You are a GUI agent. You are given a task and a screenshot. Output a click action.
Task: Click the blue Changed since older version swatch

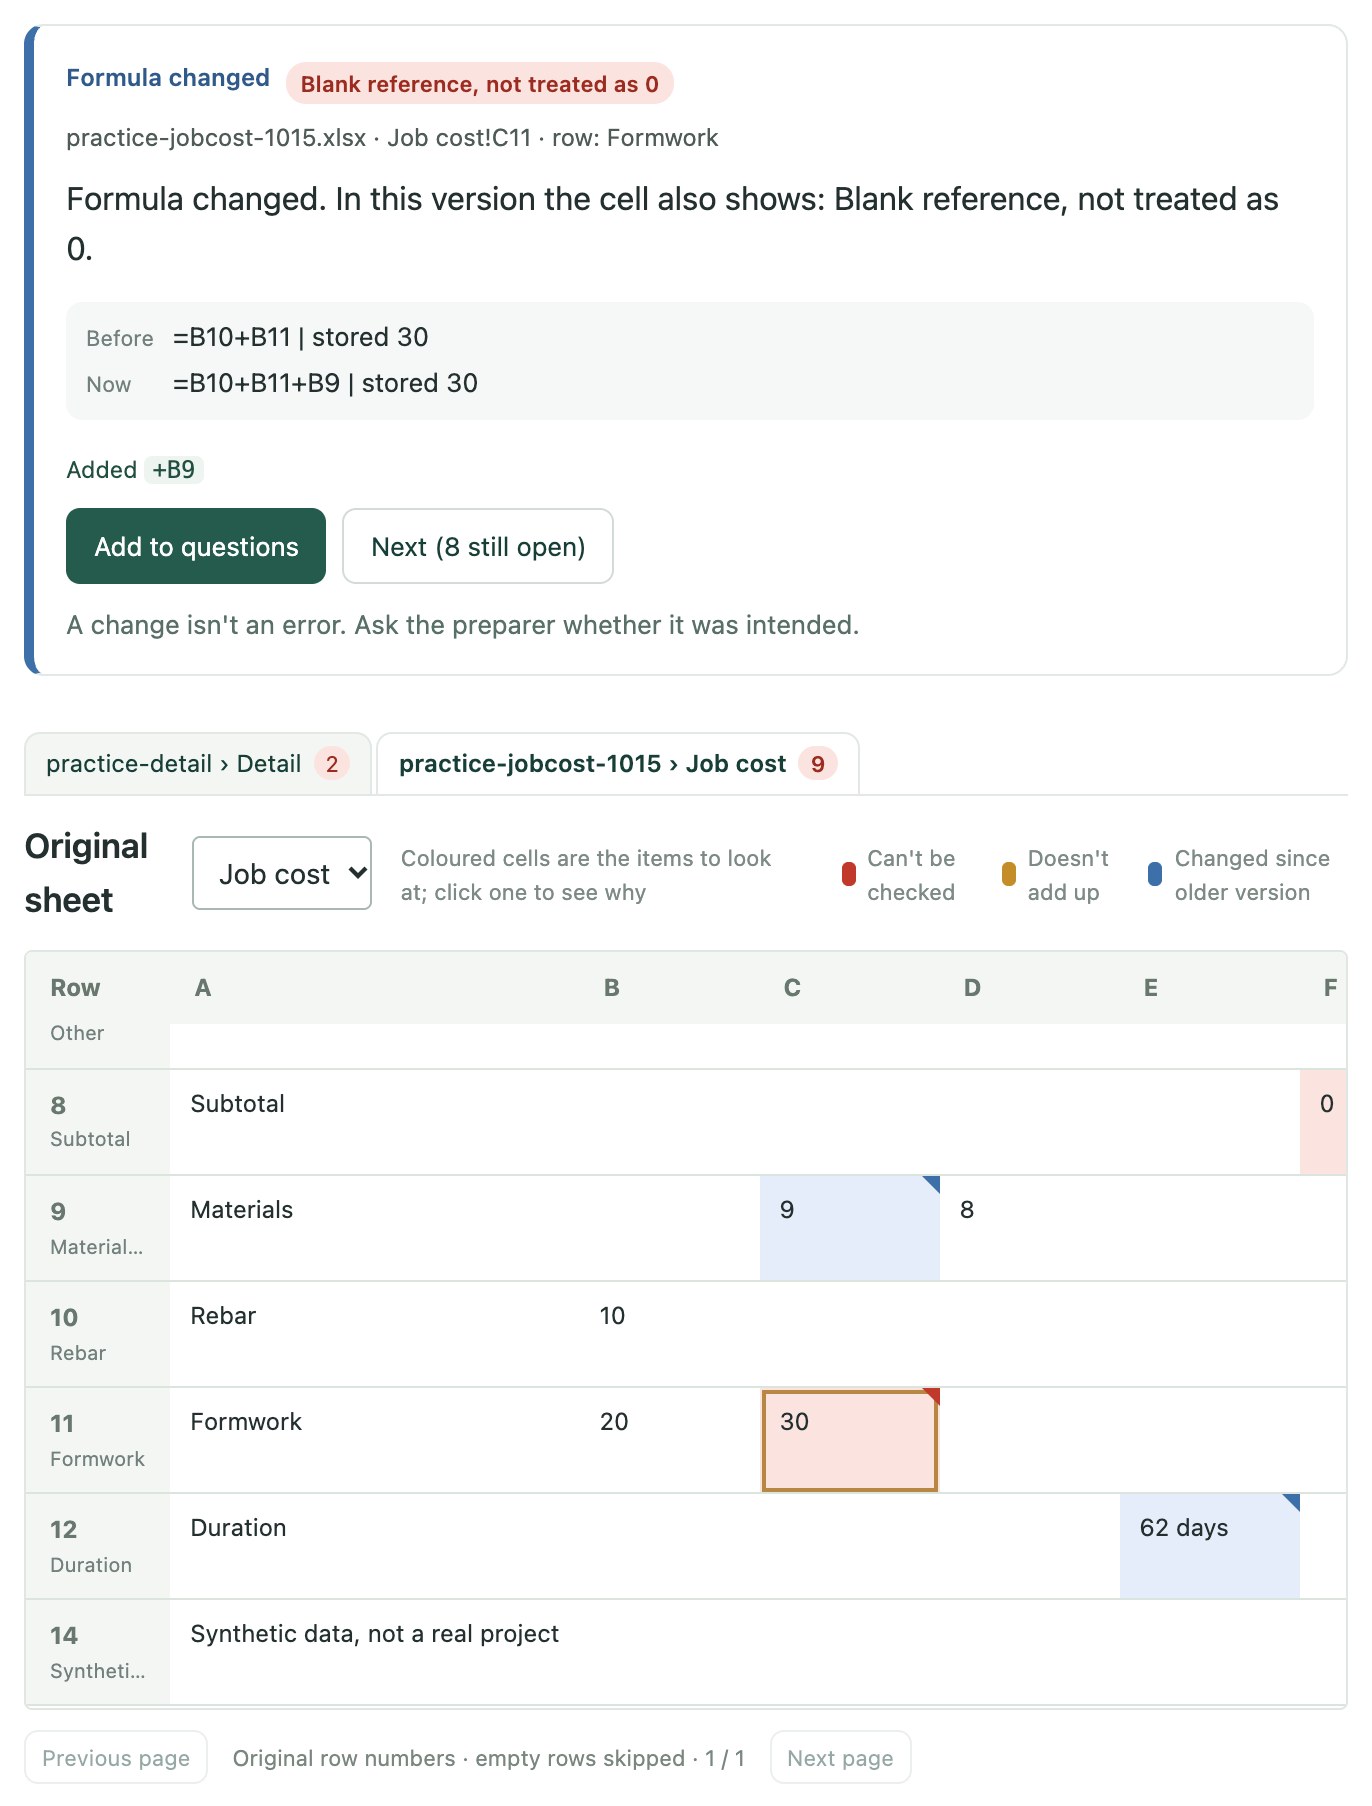coord(1155,874)
